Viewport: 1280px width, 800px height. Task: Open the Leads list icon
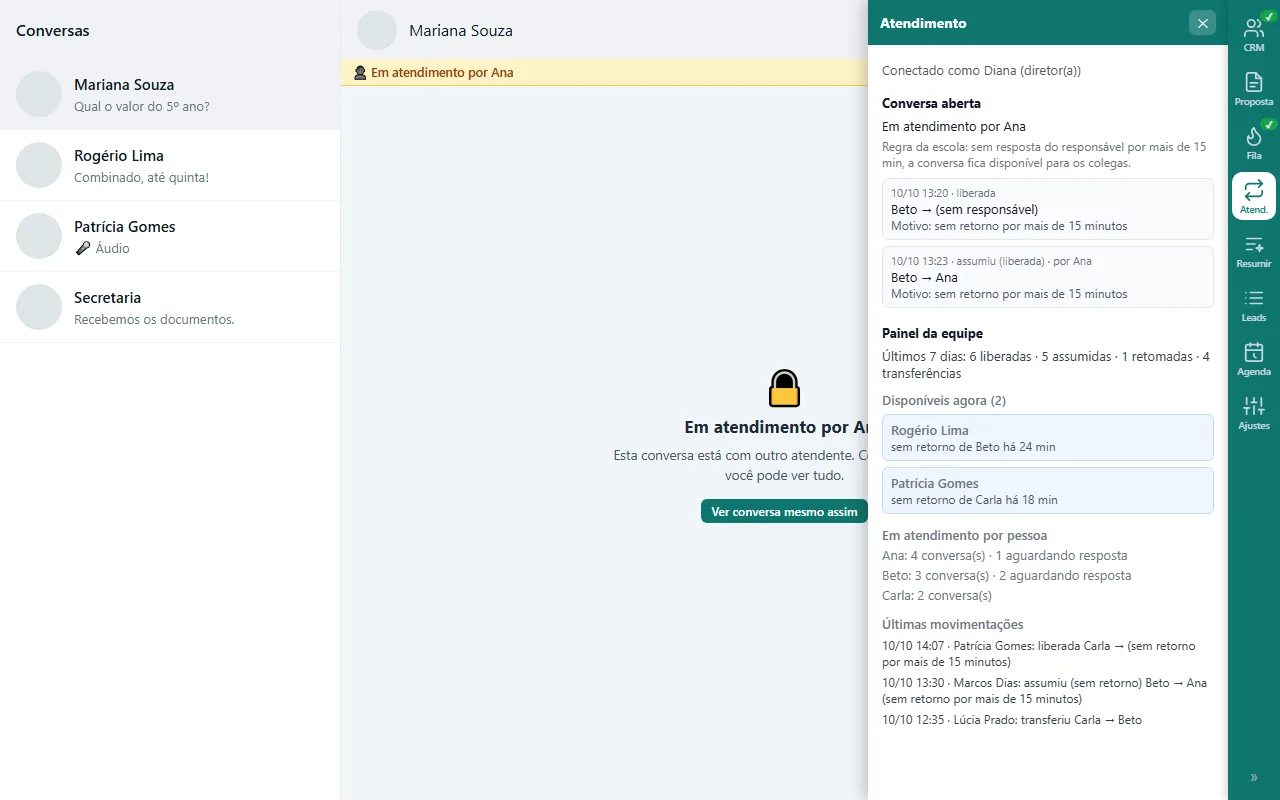point(1254,304)
